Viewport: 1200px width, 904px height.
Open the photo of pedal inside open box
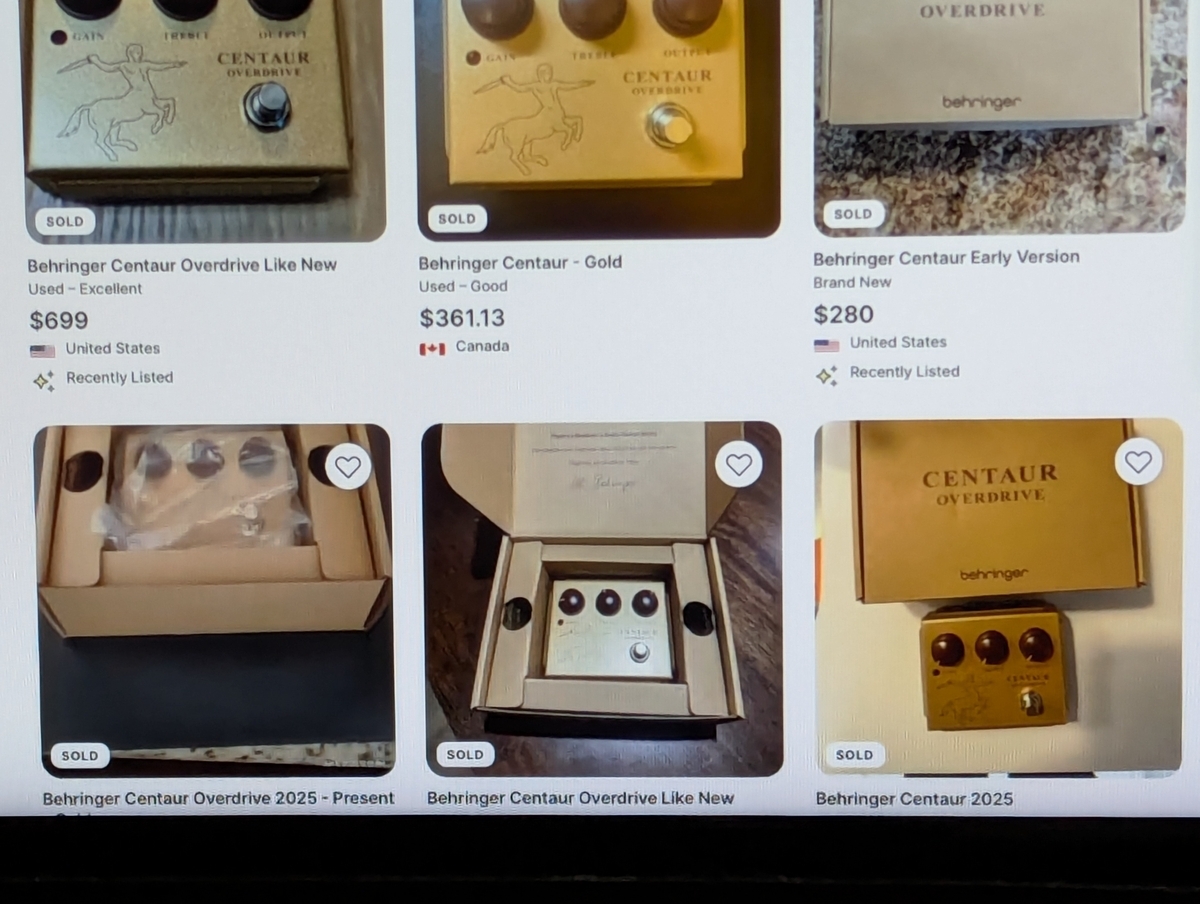(603, 599)
